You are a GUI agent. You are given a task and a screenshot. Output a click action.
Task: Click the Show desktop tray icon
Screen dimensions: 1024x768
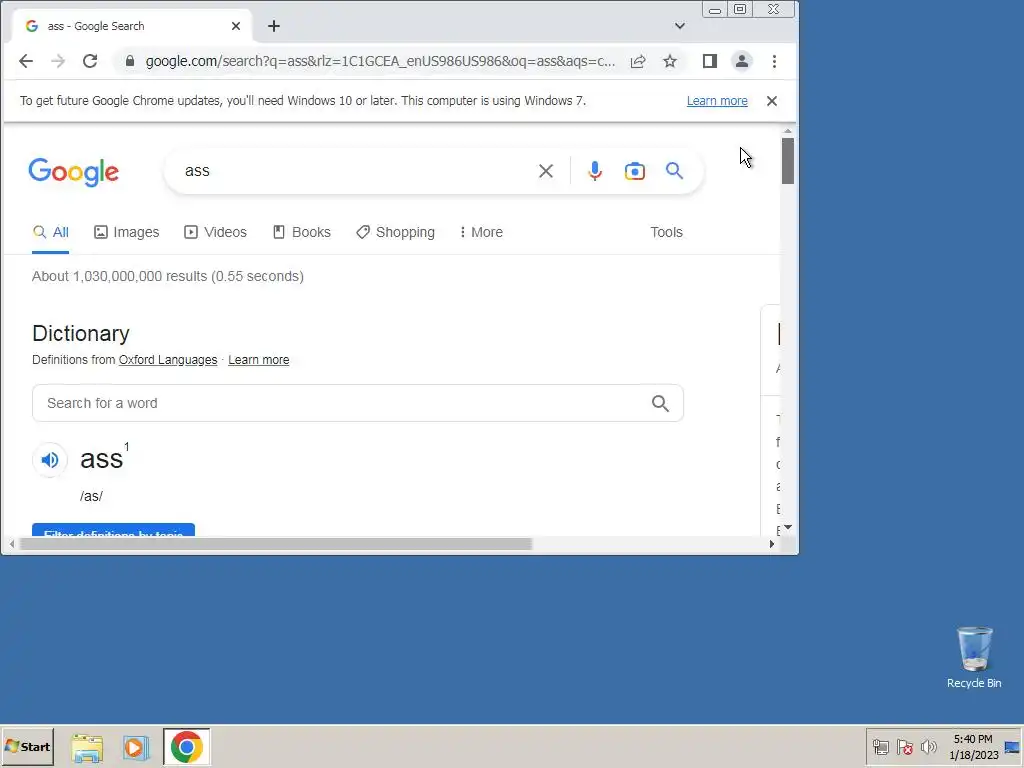click(x=1012, y=747)
